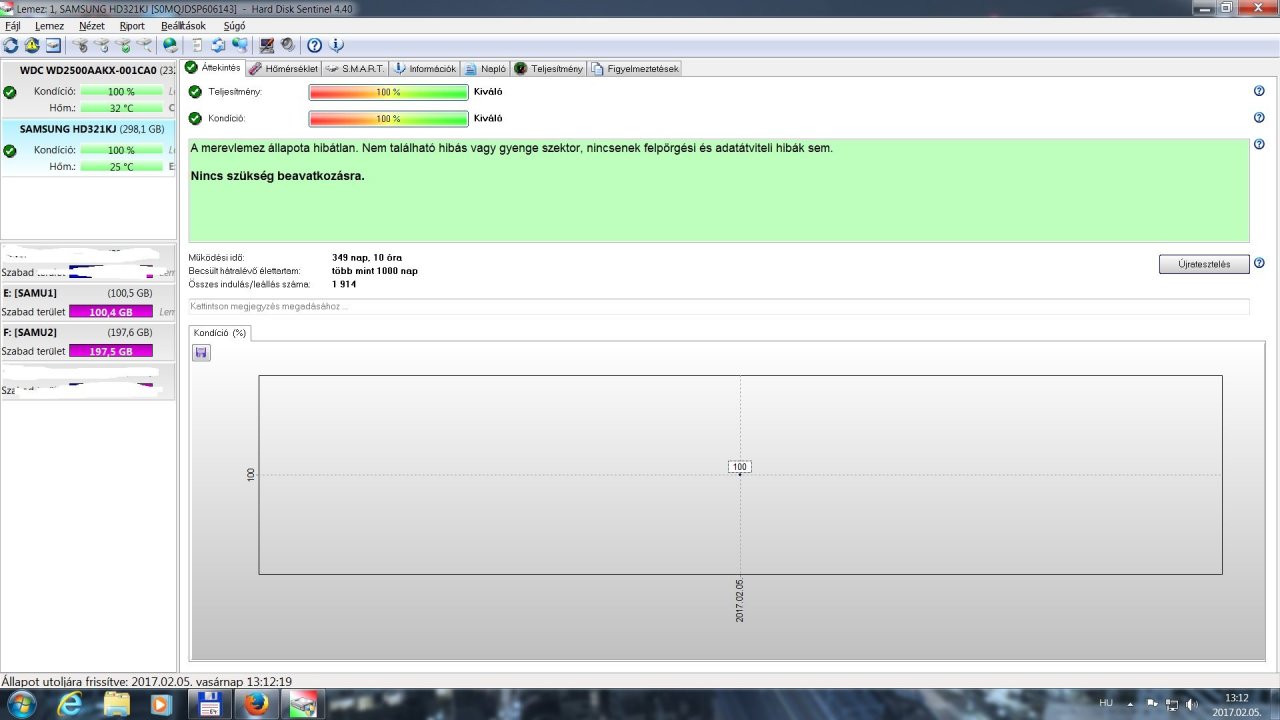Open Firefox from the taskbar
Viewport: 1280px width, 720px height.
coord(257,704)
